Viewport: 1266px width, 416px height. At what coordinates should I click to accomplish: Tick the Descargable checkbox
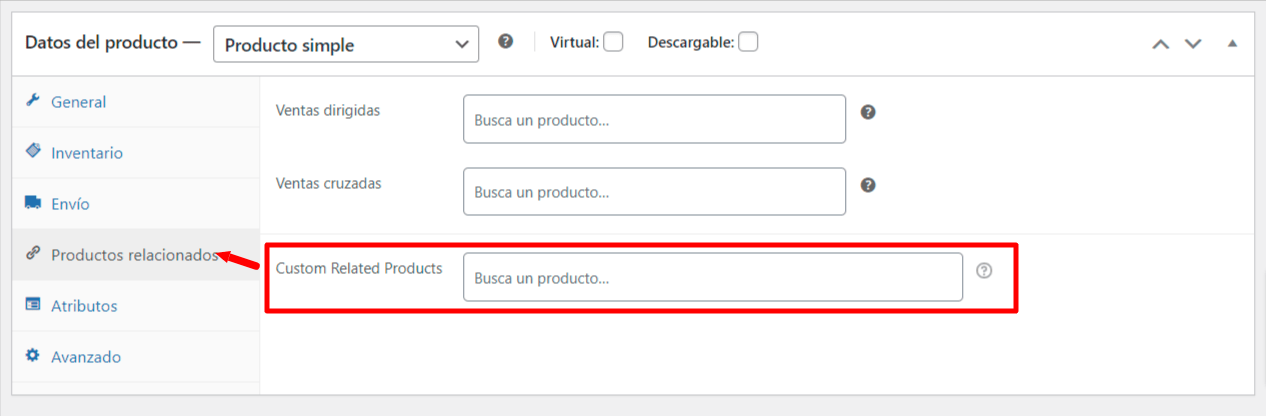(748, 42)
